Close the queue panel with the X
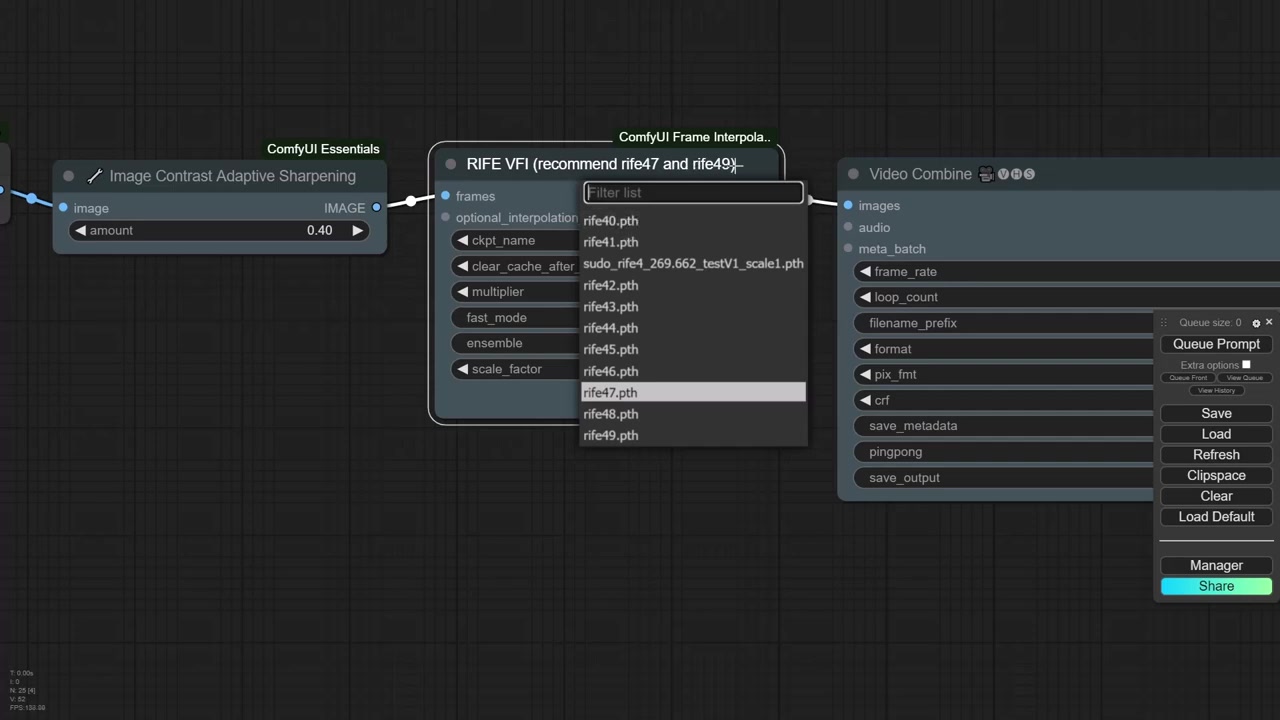Viewport: 1280px width, 720px height. [x=1269, y=322]
